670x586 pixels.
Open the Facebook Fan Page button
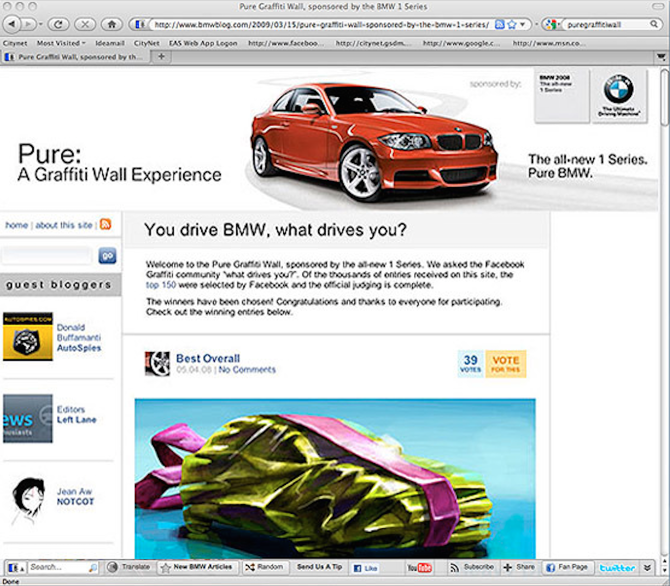point(567,567)
